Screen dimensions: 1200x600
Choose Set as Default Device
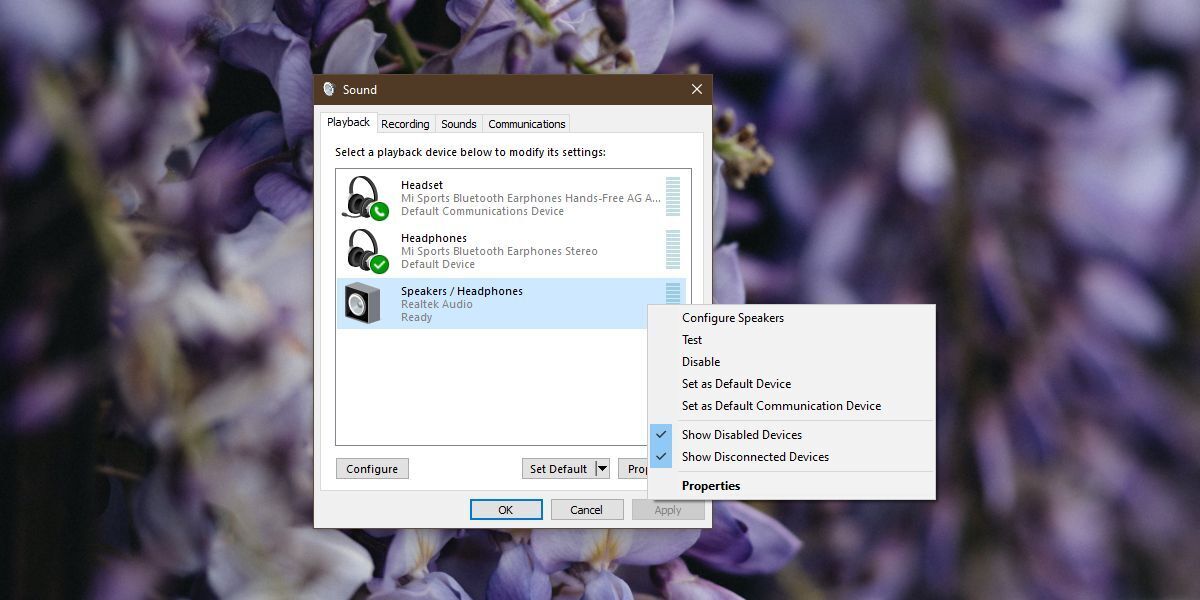coord(736,383)
